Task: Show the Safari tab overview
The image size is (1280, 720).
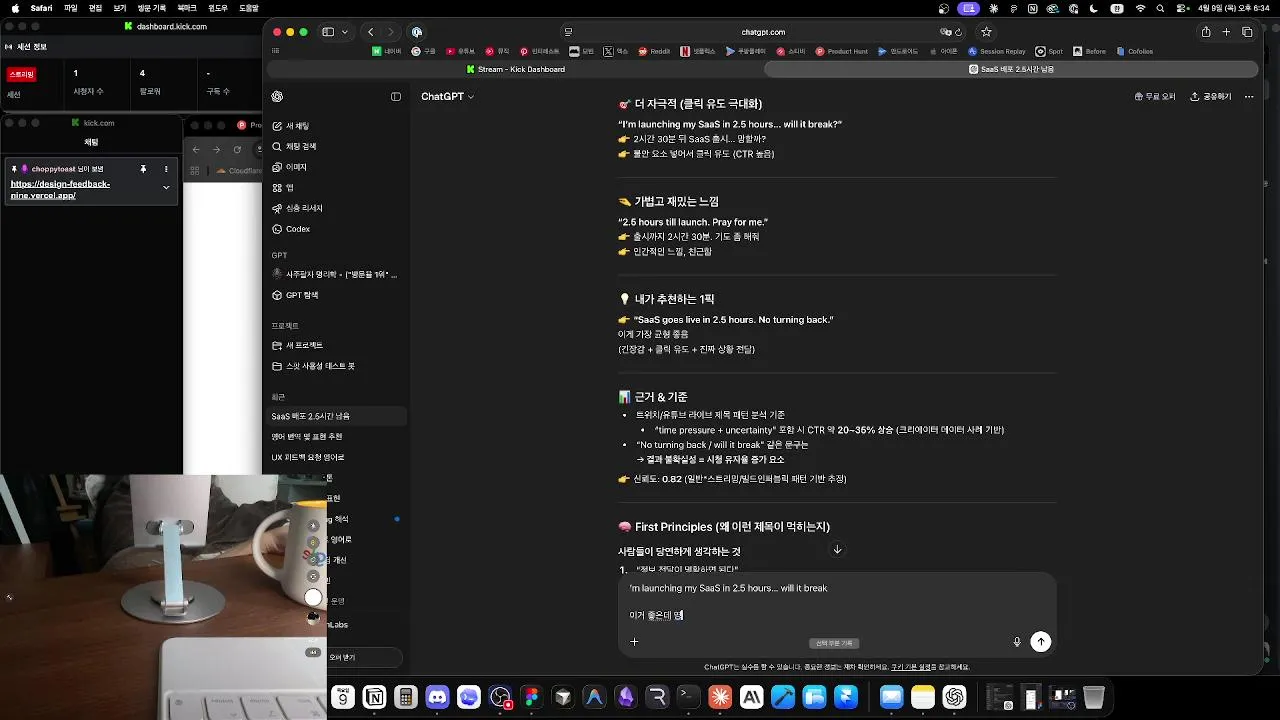Action: pyautogui.click(x=1247, y=32)
